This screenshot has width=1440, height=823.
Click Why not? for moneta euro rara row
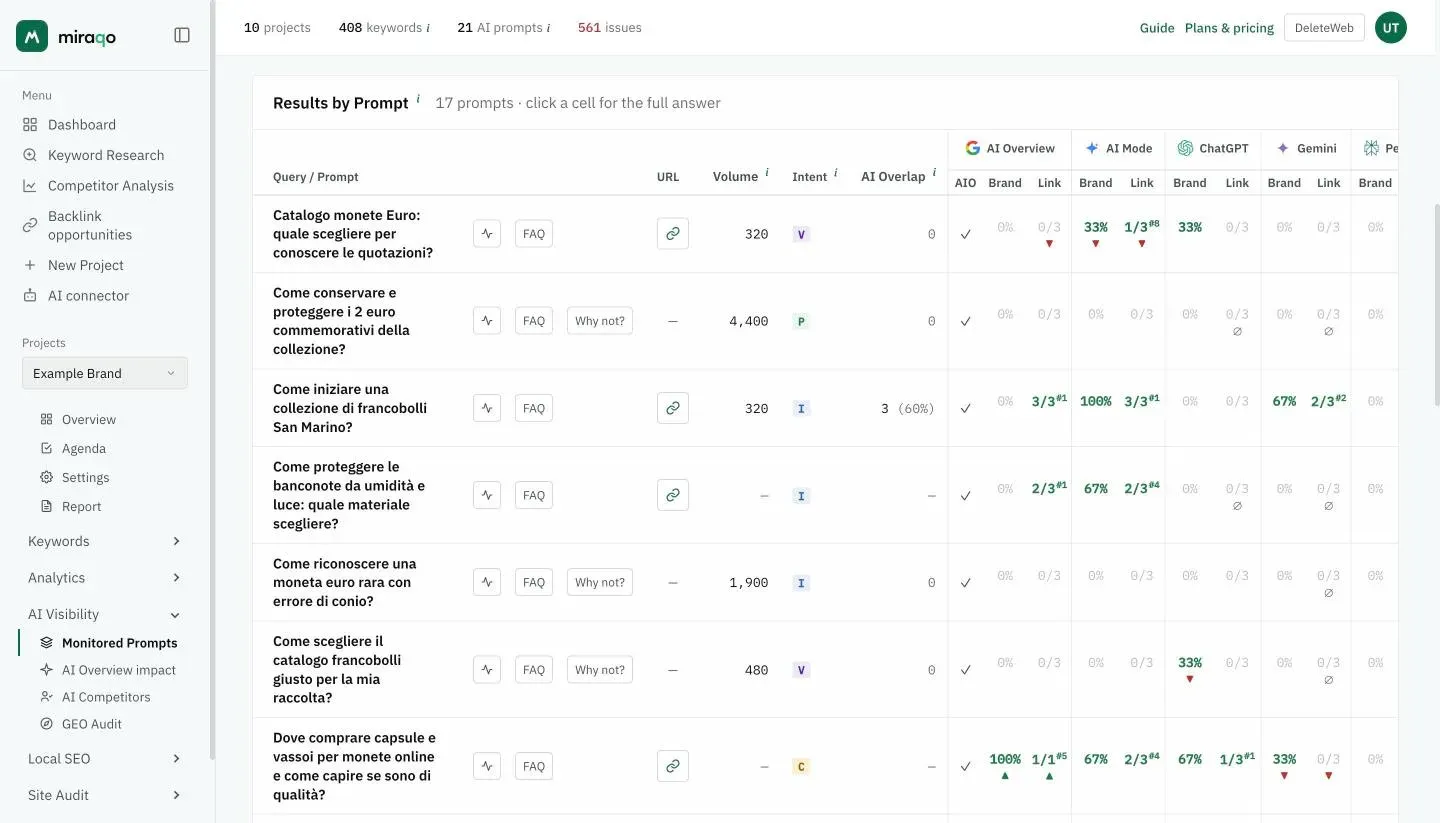[x=600, y=582]
